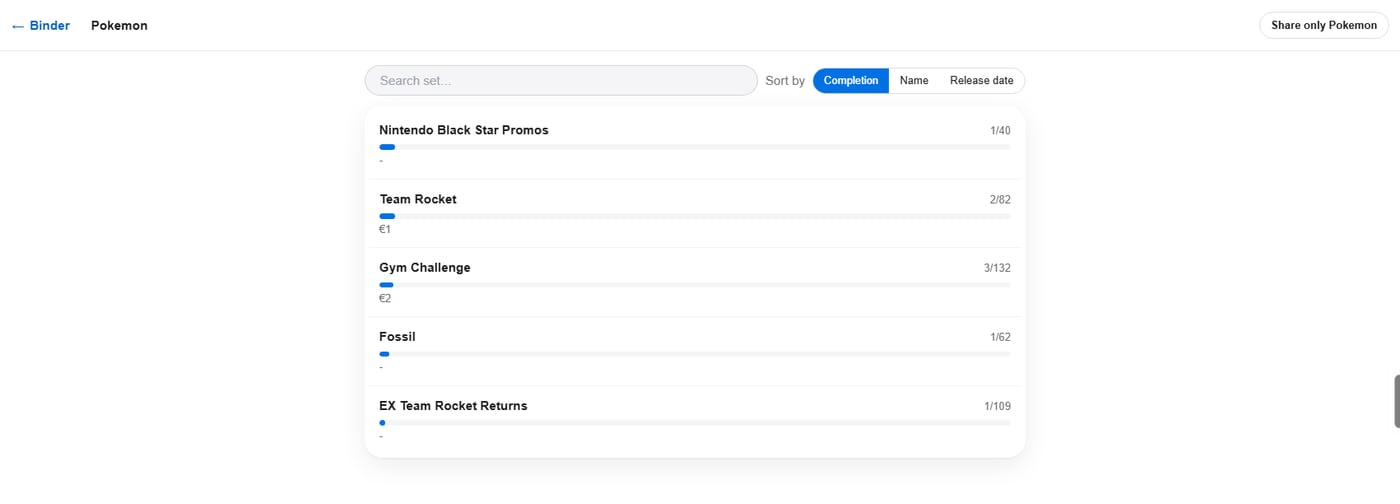Click the Fossil progress bar
Viewport: 1400px width, 504px height.
(x=695, y=354)
